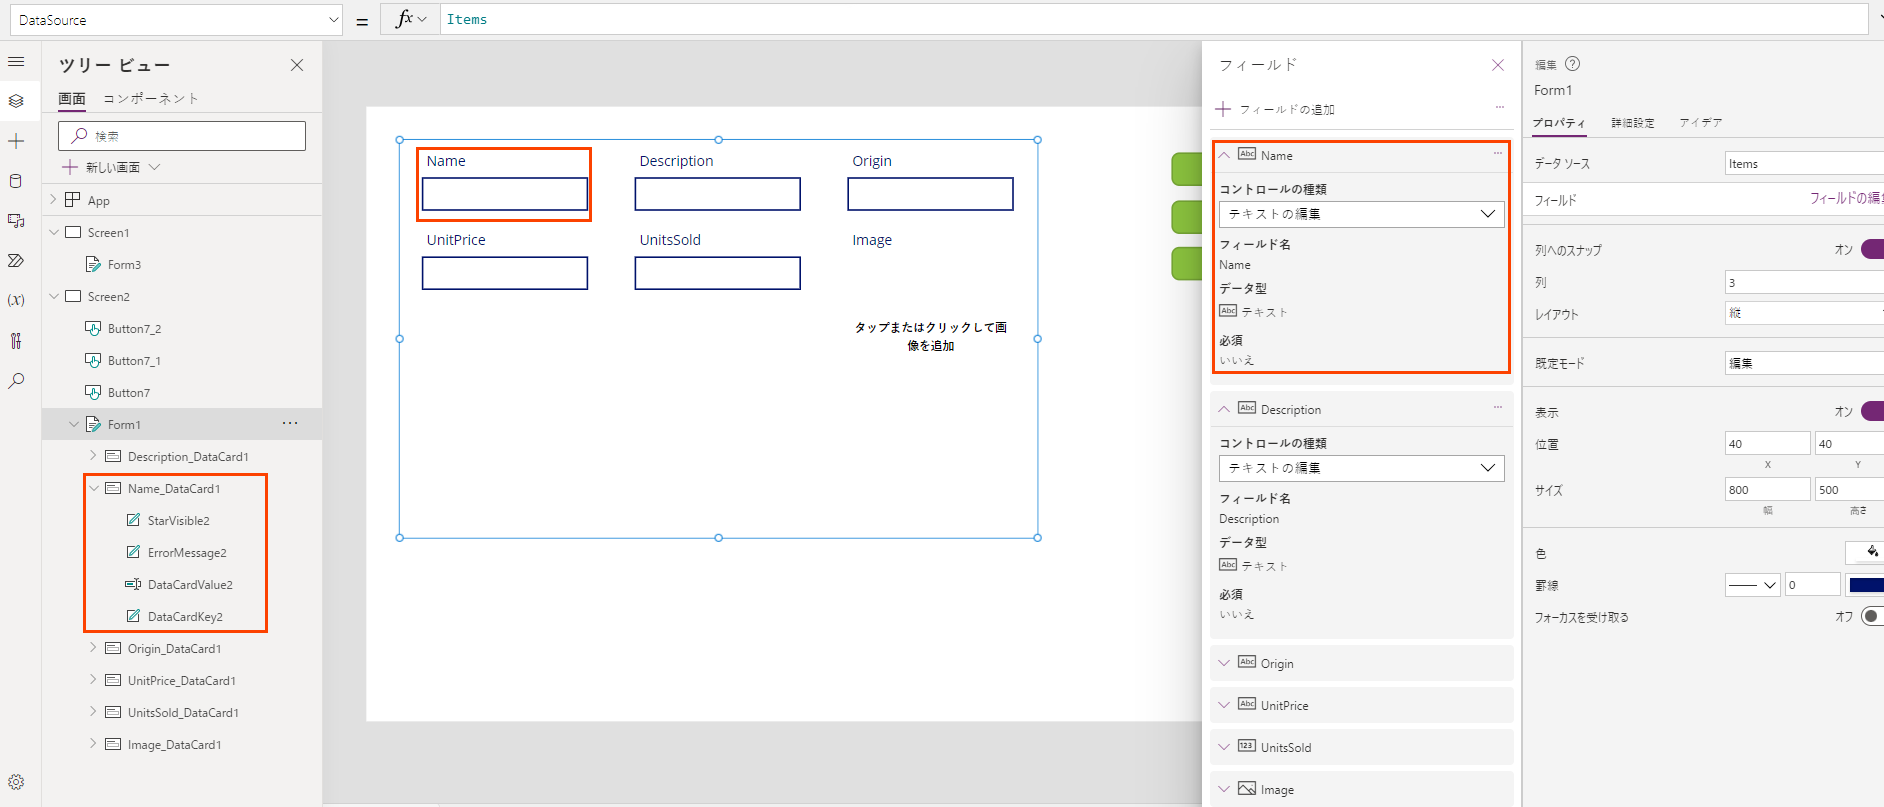Open the Insert plus icon in left rail
1884x807 pixels.
(x=16, y=141)
